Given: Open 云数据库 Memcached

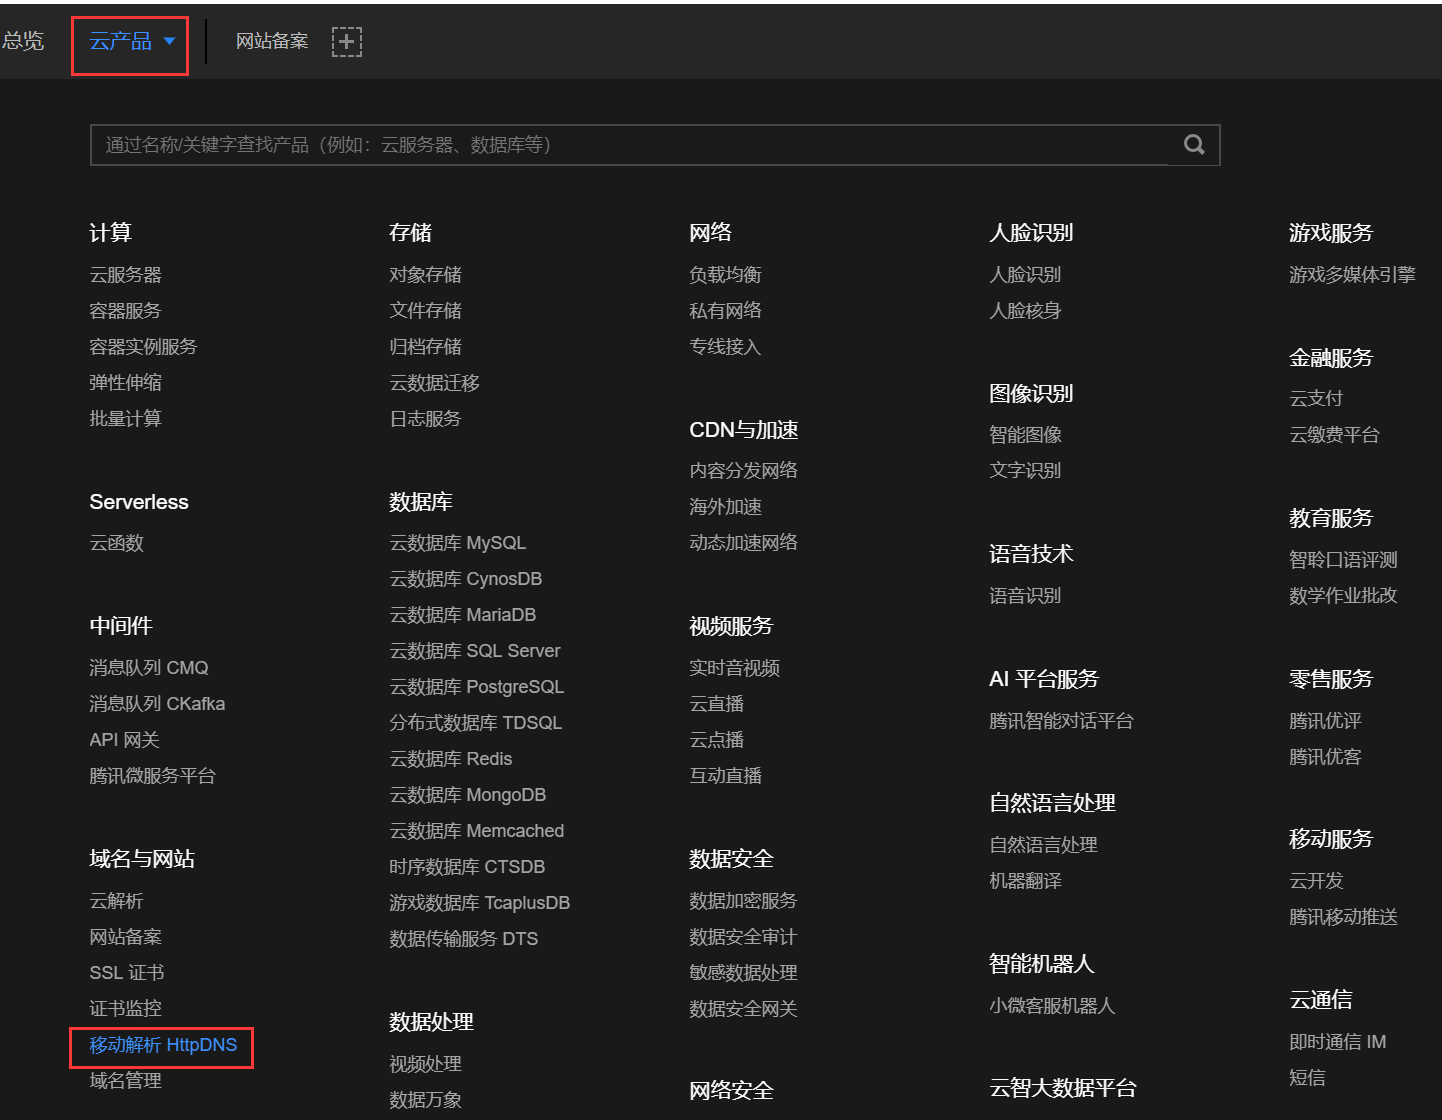Looking at the screenshot, I should 477,831.
